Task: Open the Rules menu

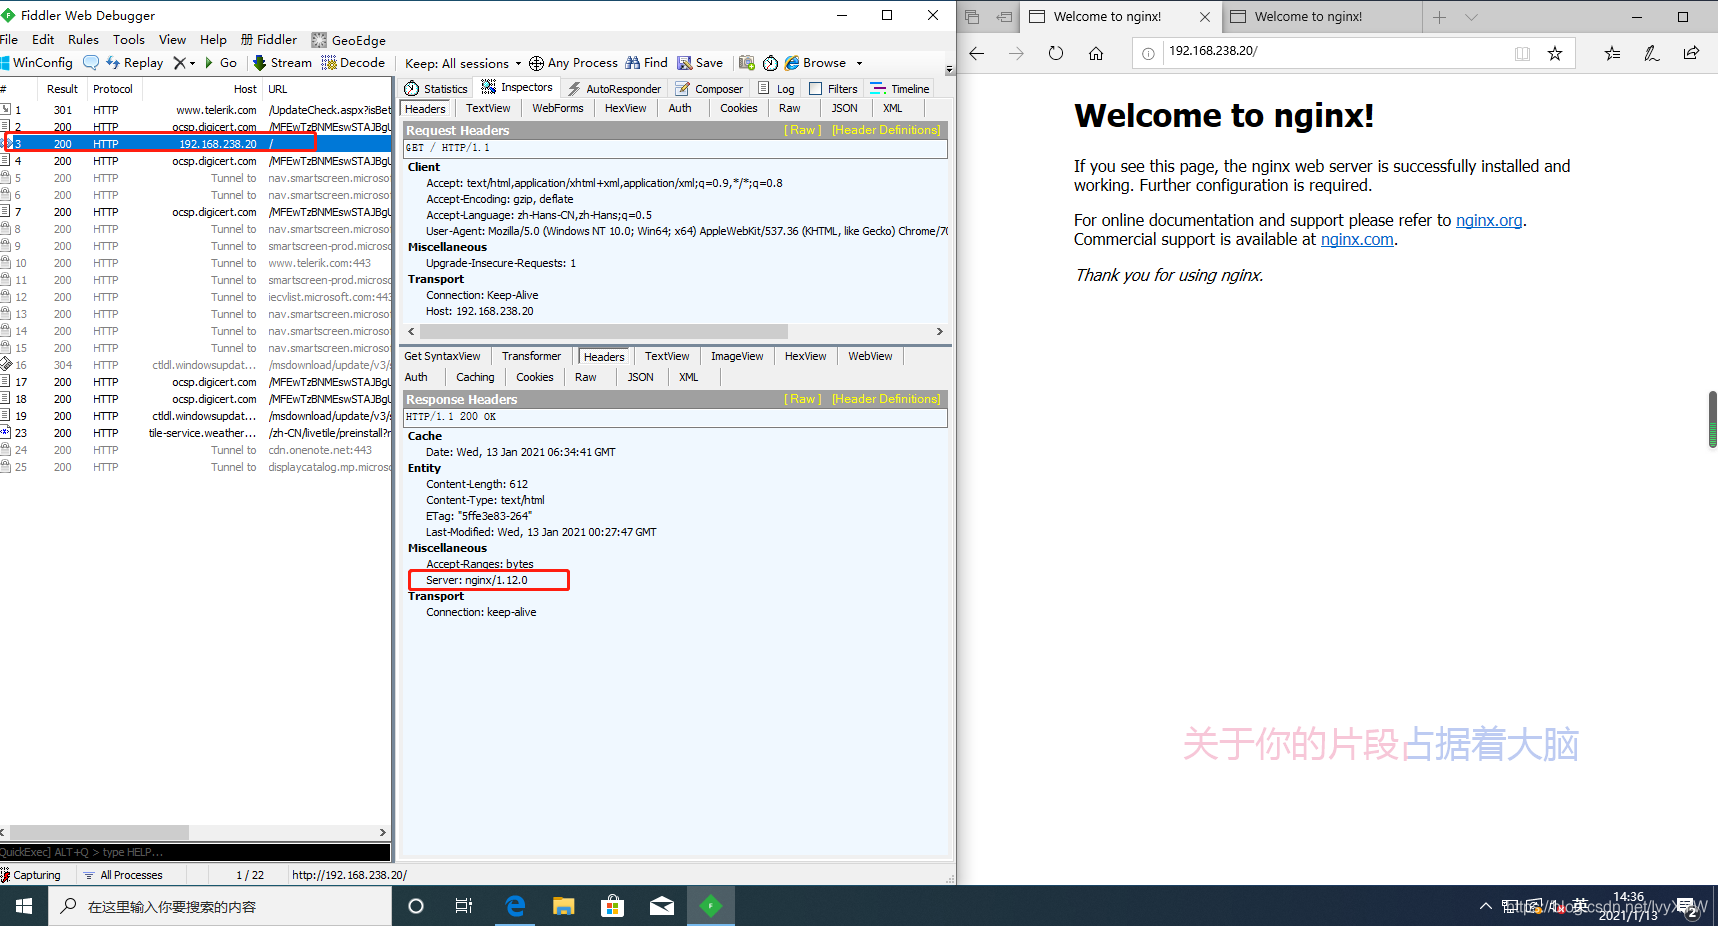Action: tap(83, 40)
